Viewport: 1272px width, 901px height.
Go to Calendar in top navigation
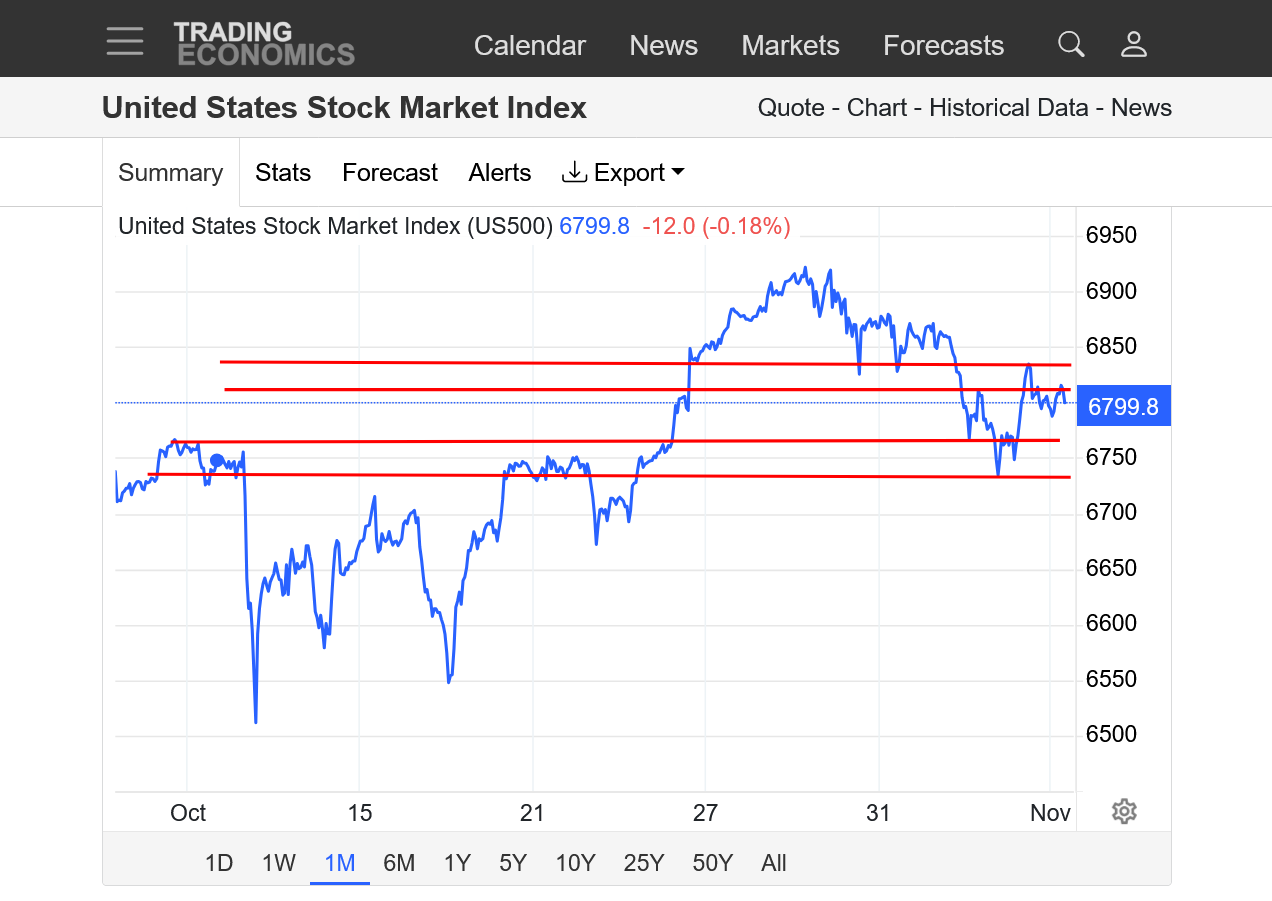(x=529, y=46)
